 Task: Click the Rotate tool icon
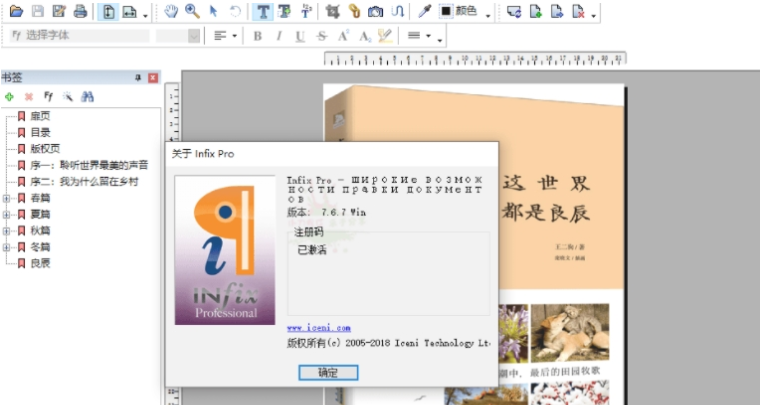[235, 11]
